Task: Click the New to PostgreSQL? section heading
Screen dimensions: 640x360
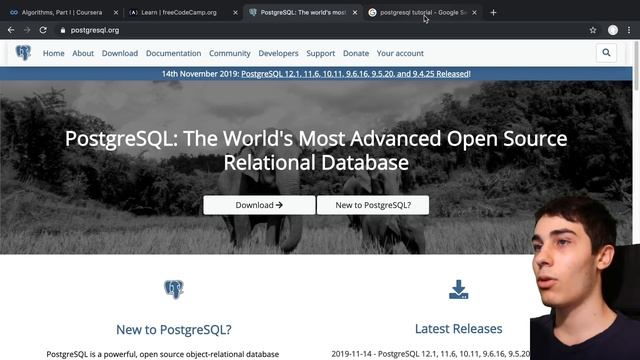Action: pos(174,329)
